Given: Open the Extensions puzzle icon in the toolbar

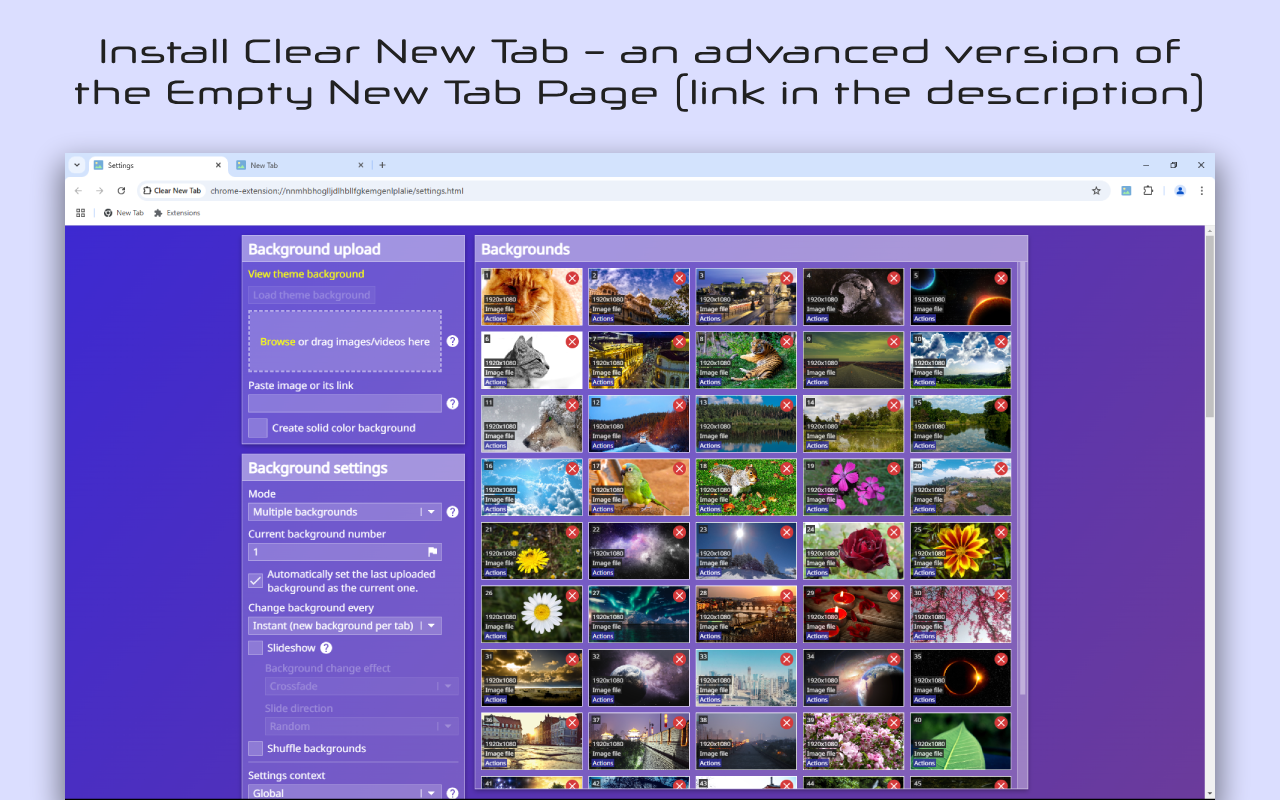Looking at the screenshot, I should click(1148, 190).
